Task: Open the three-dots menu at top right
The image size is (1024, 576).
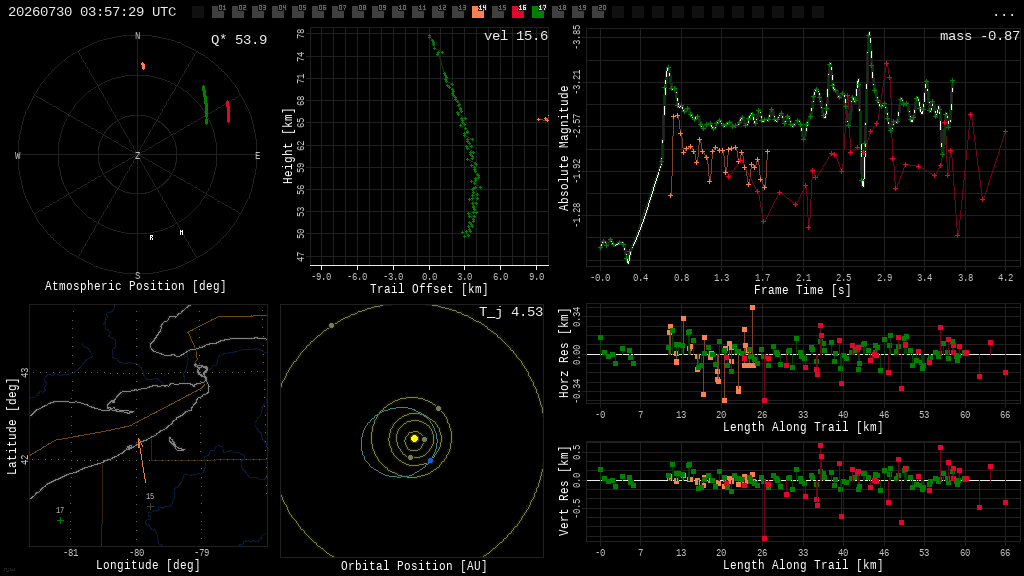Action: (x=1003, y=14)
